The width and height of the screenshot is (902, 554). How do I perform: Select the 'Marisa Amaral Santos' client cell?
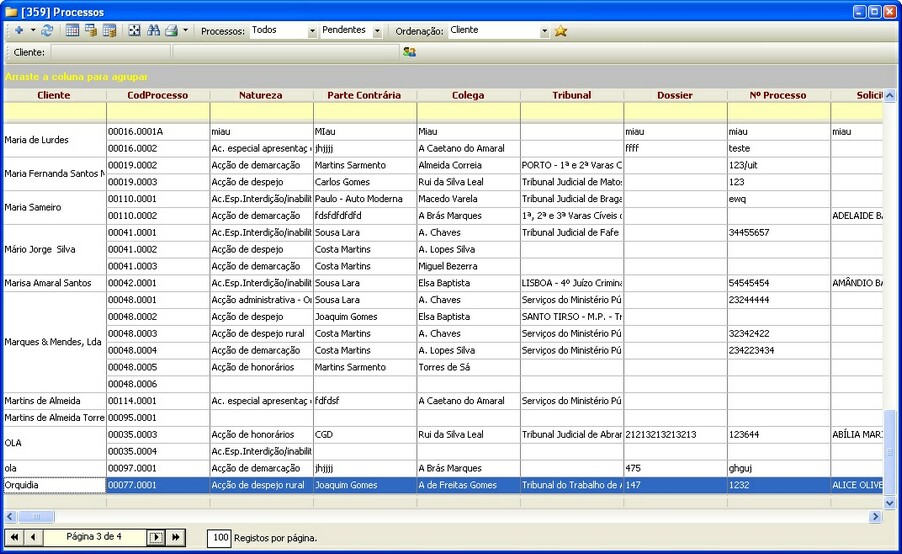point(55,283)
